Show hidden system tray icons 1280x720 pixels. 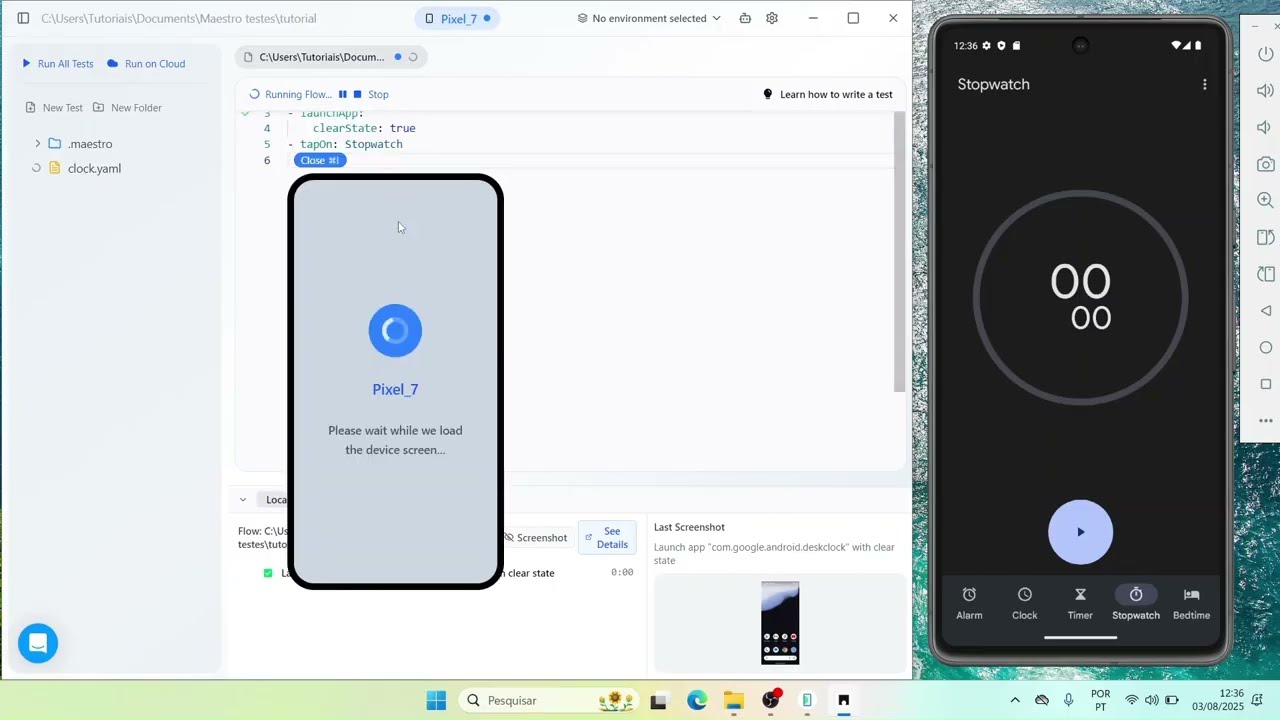(x=1015, y=701)
